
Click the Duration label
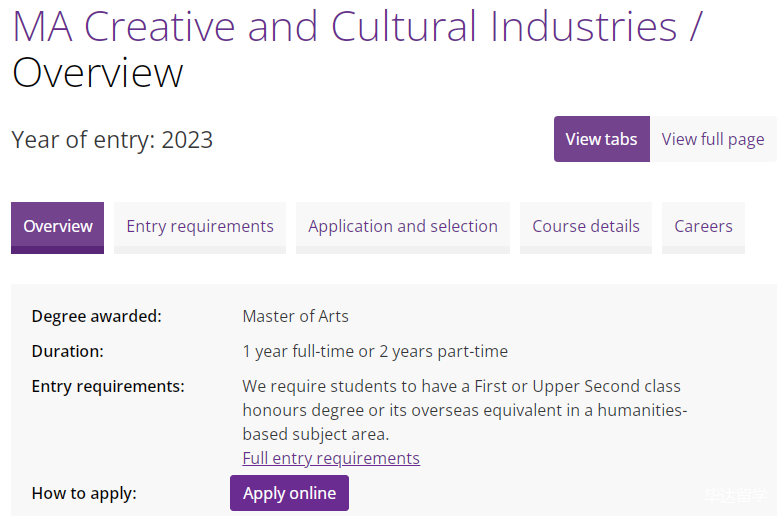[67, 351]
